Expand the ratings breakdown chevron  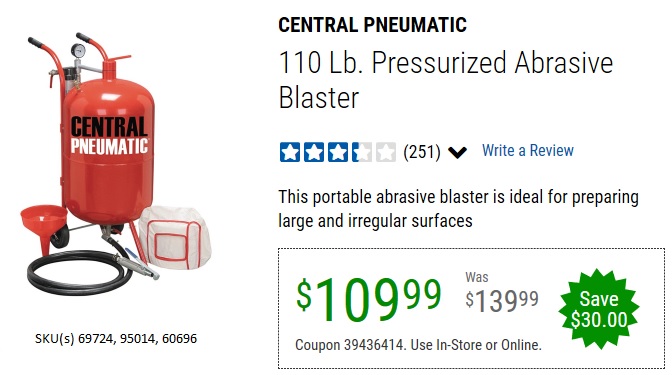pos(457,152)
